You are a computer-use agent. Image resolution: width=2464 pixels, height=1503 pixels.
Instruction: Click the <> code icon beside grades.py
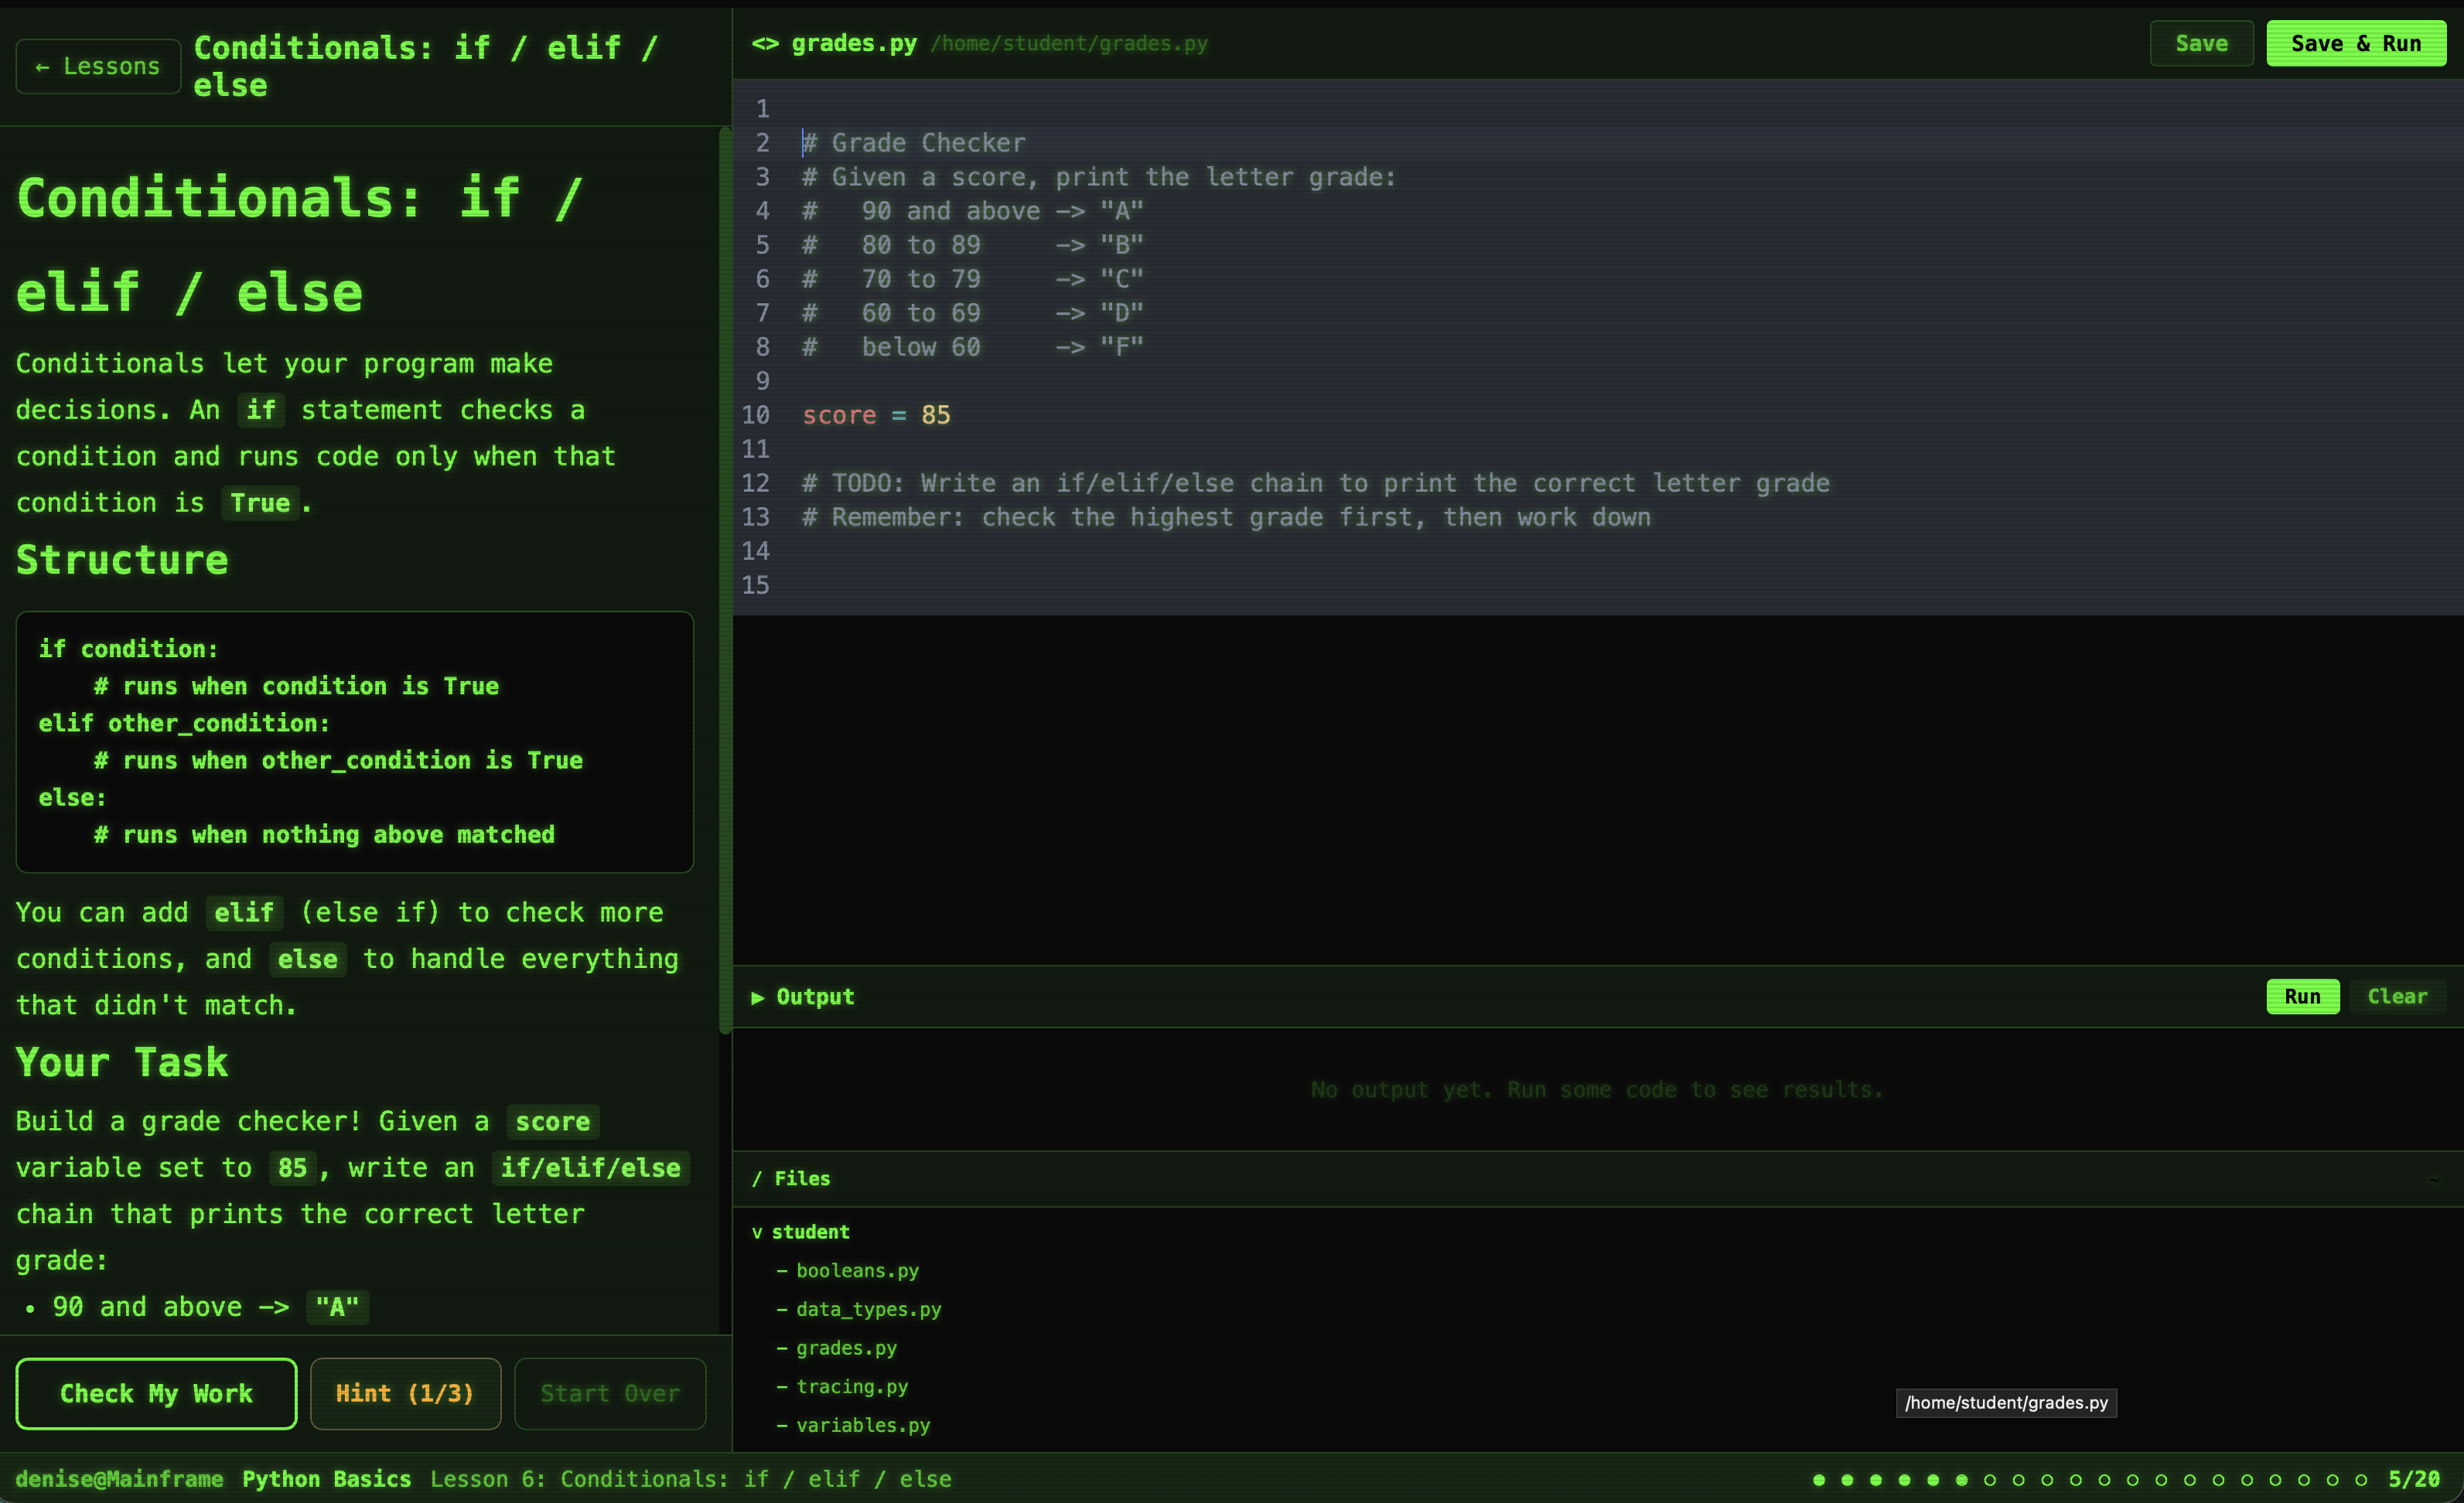pos(765,43)
